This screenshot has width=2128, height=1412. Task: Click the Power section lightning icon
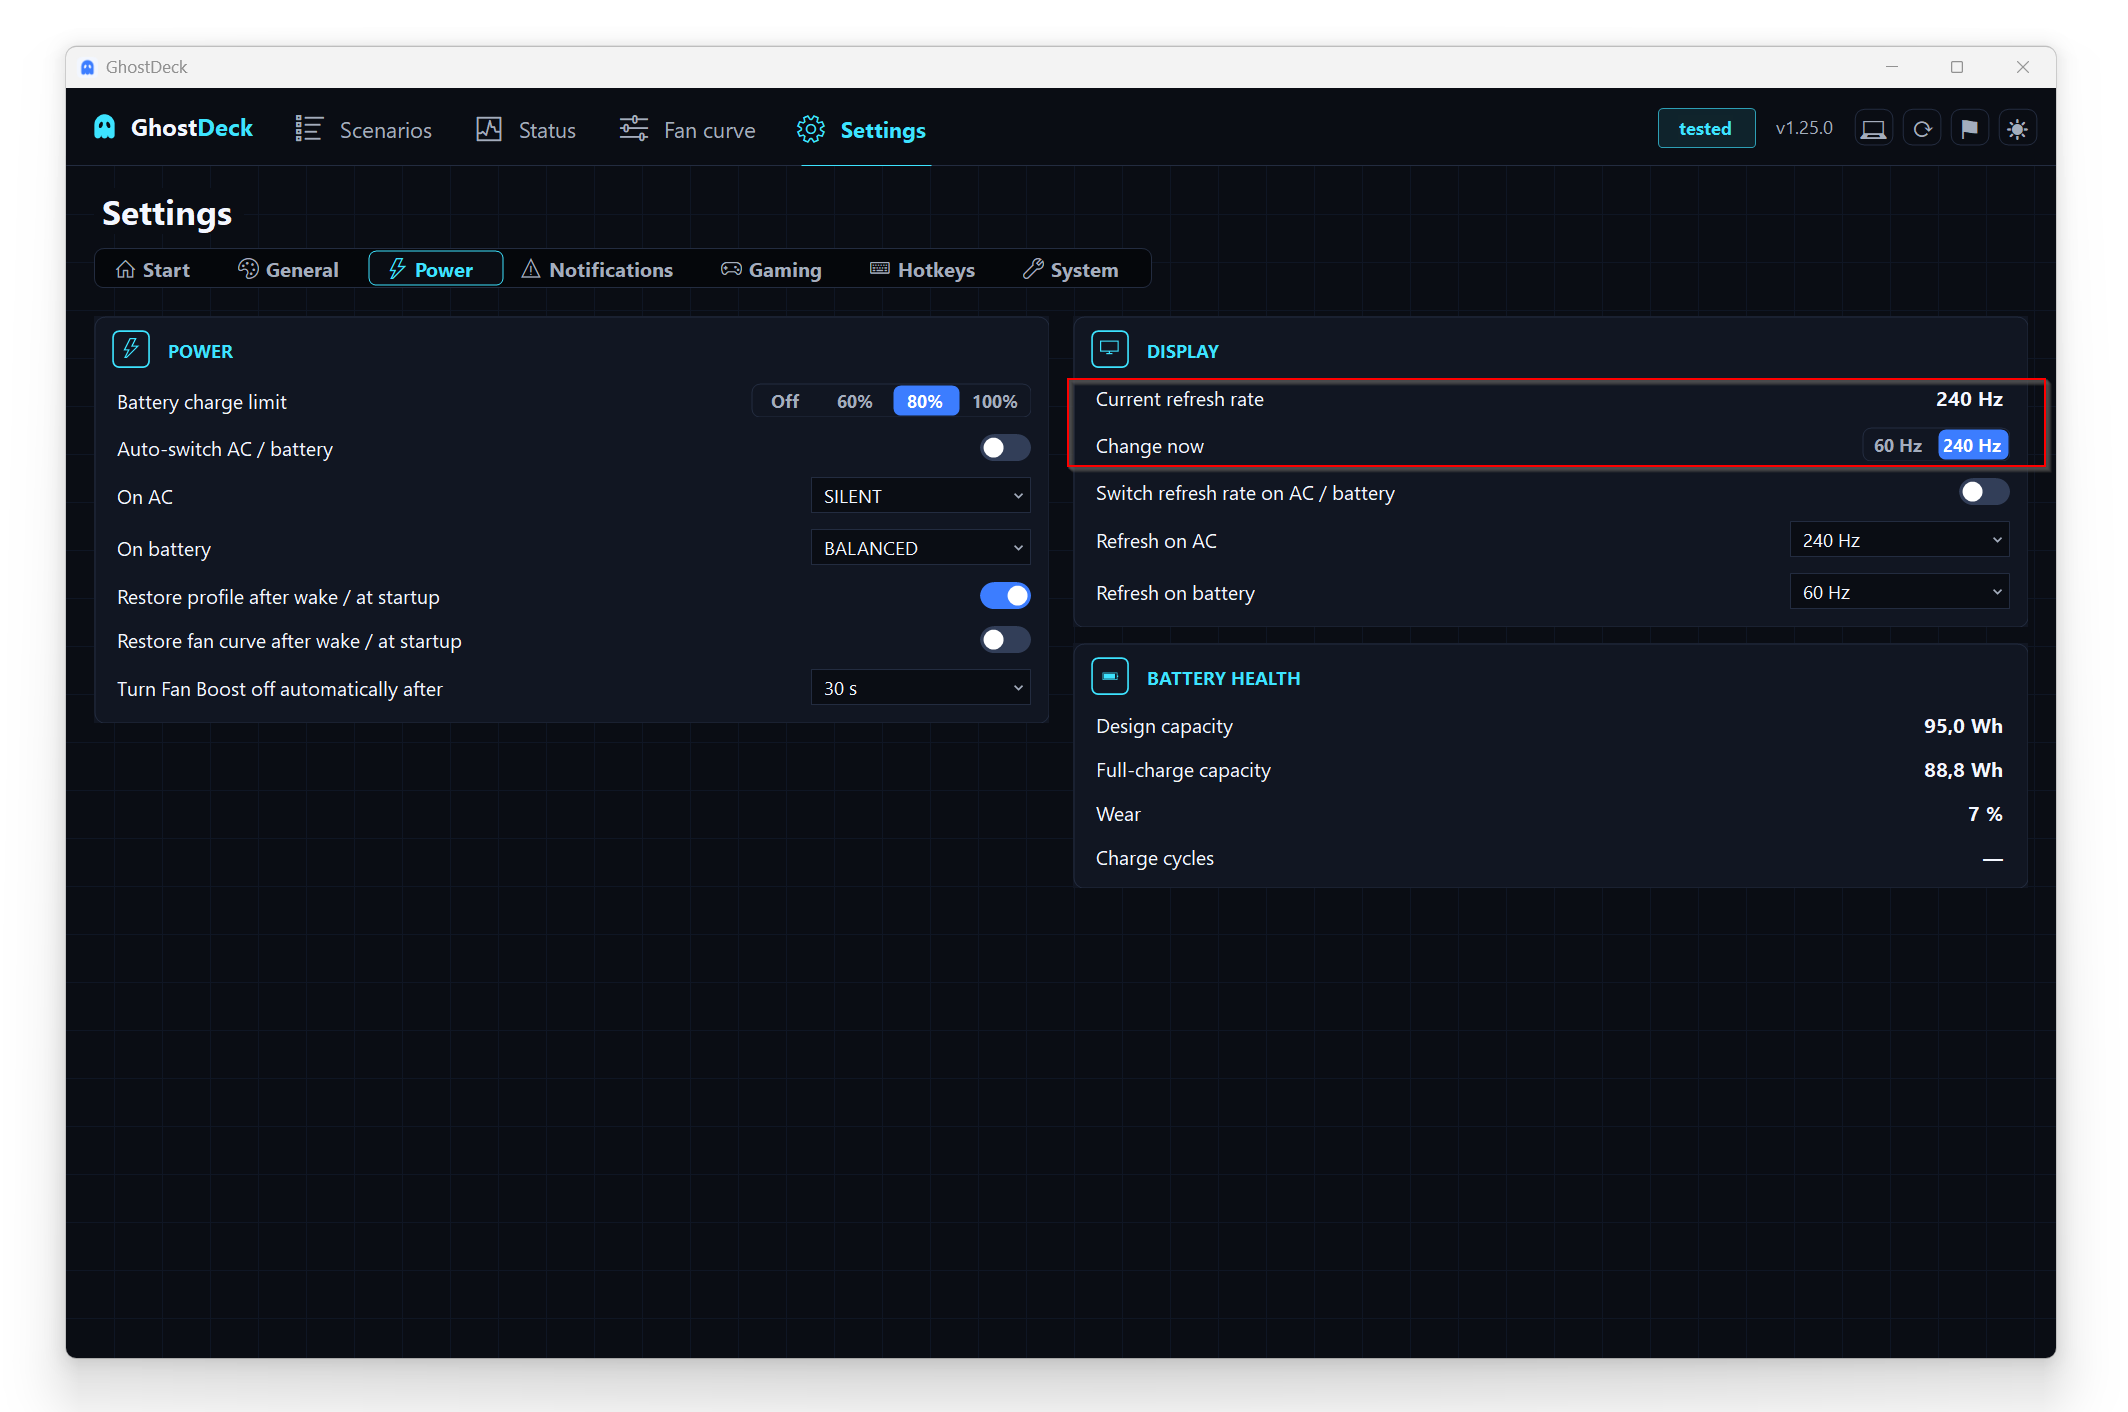[x=131, y=350]
